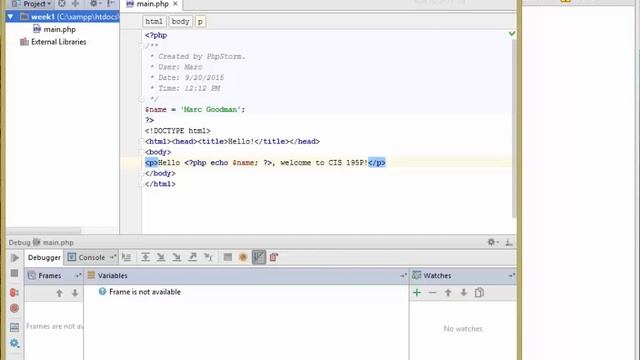Open Debug tool window gear settings
Image resolution: width=640 pixels, height=360 pixels.
[x=493, y=242]
